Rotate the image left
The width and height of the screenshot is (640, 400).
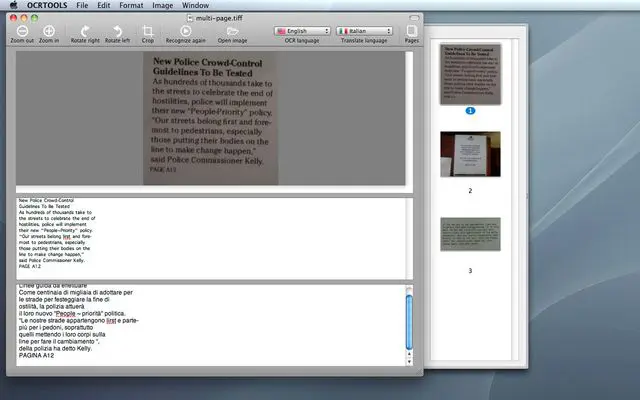117,31
